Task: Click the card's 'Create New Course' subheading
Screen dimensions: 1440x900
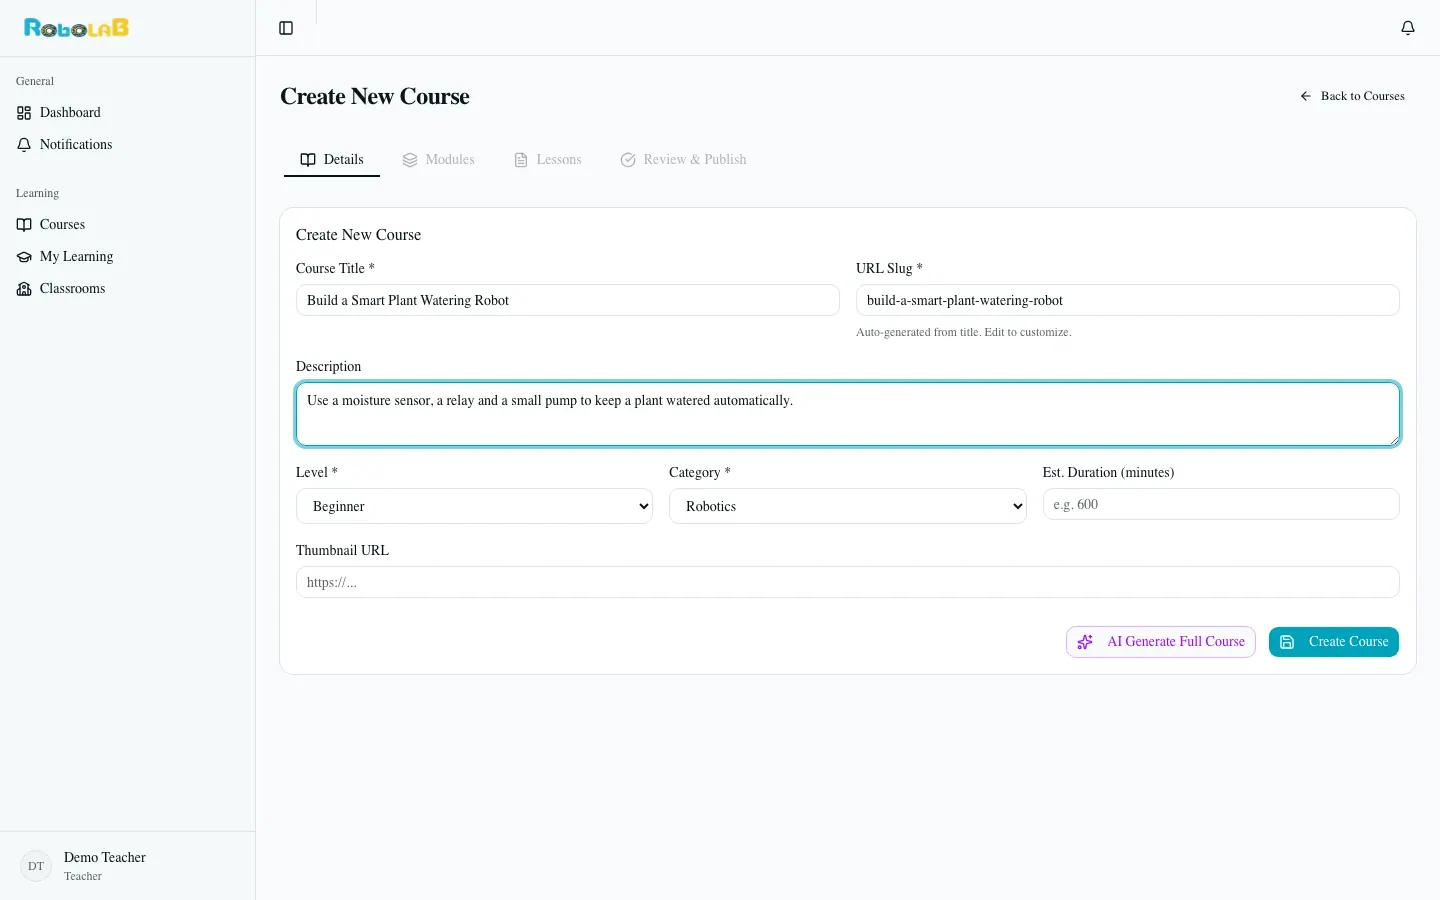Action: point(358,235)
